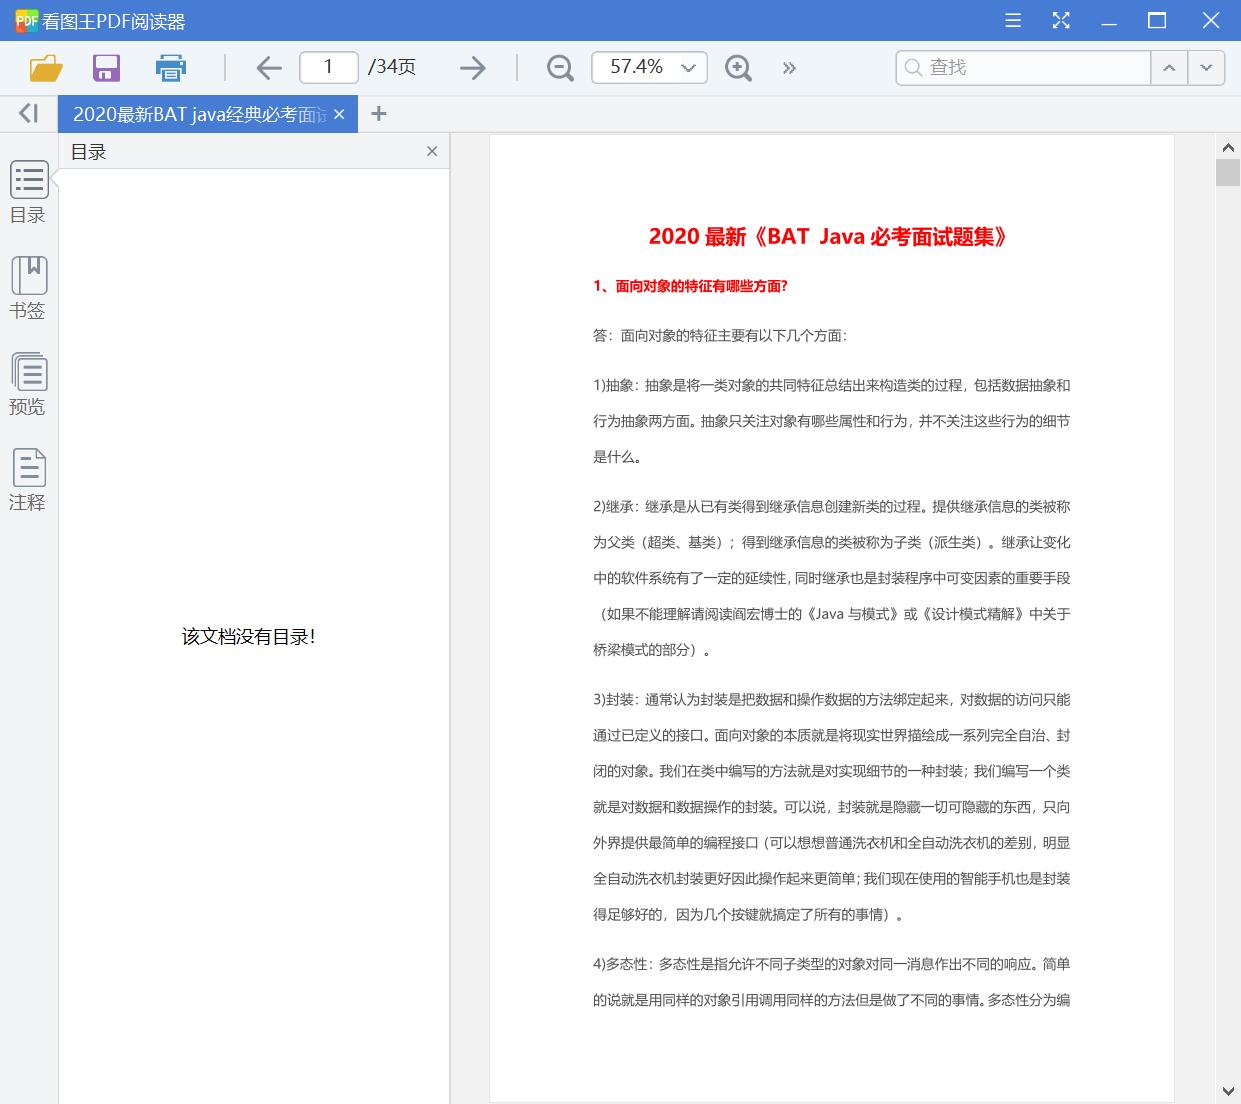
Task: Show more toolbar options with the double chevron
Action: coord(789,68)
